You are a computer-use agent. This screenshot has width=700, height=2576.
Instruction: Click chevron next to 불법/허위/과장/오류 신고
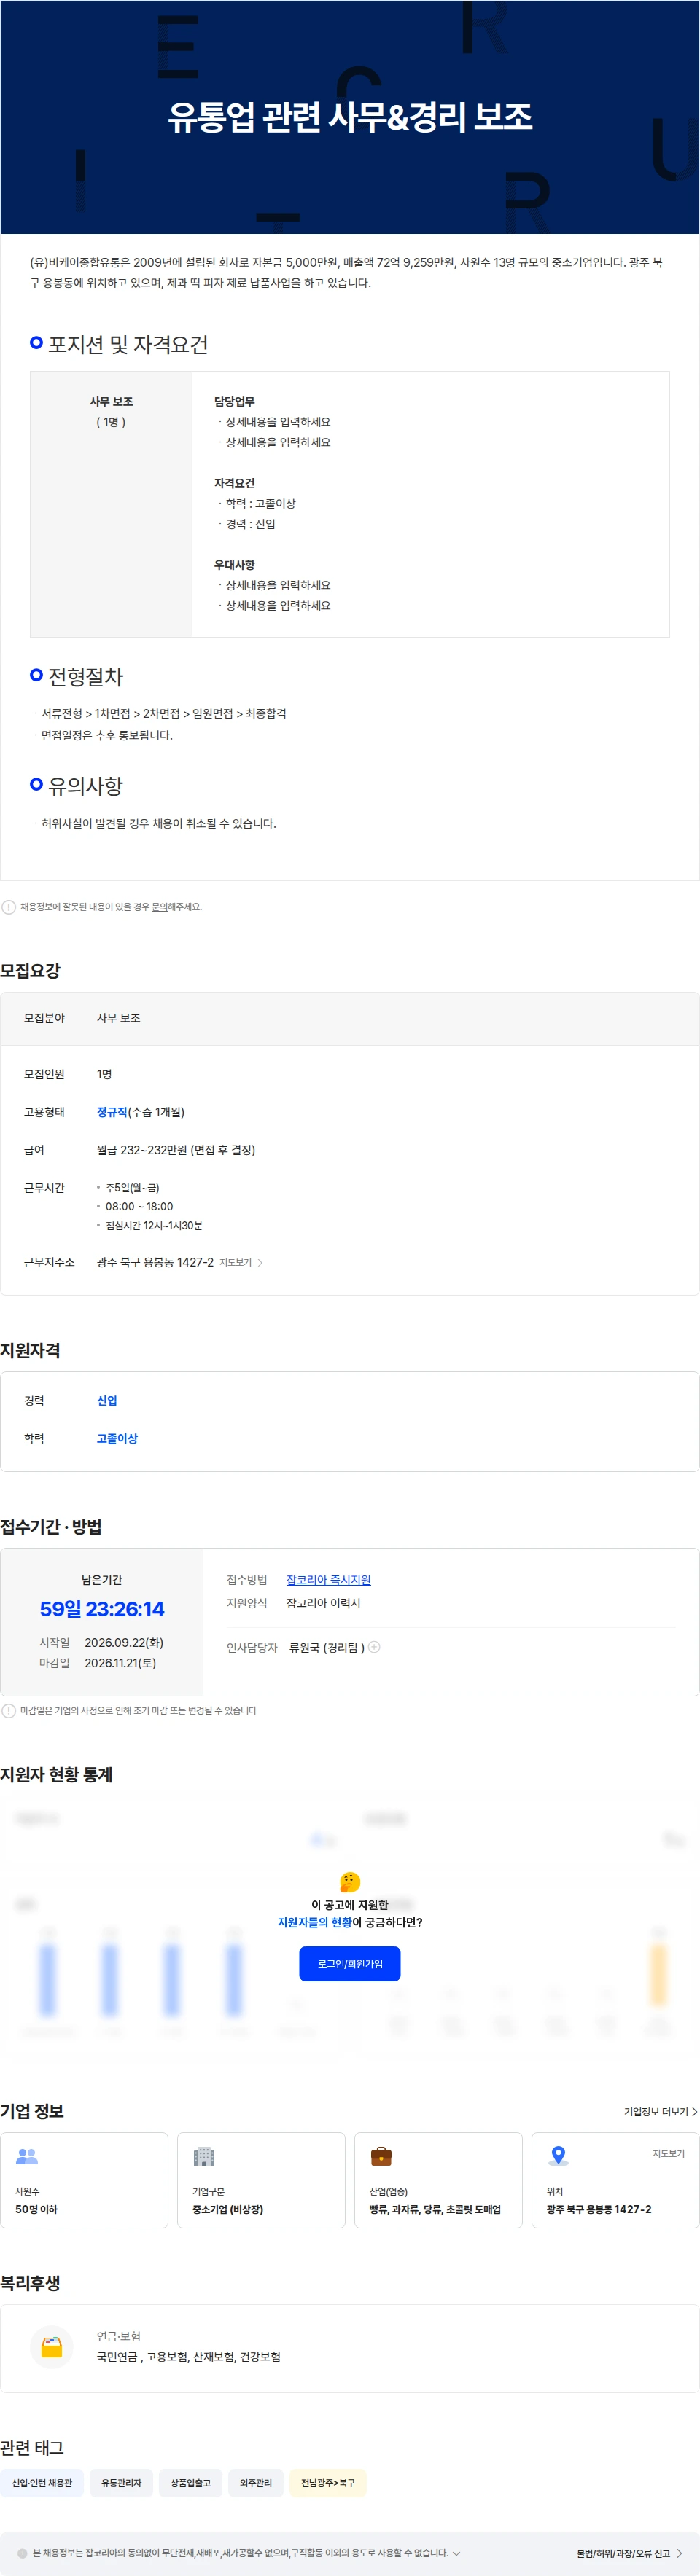(680, 2553)
